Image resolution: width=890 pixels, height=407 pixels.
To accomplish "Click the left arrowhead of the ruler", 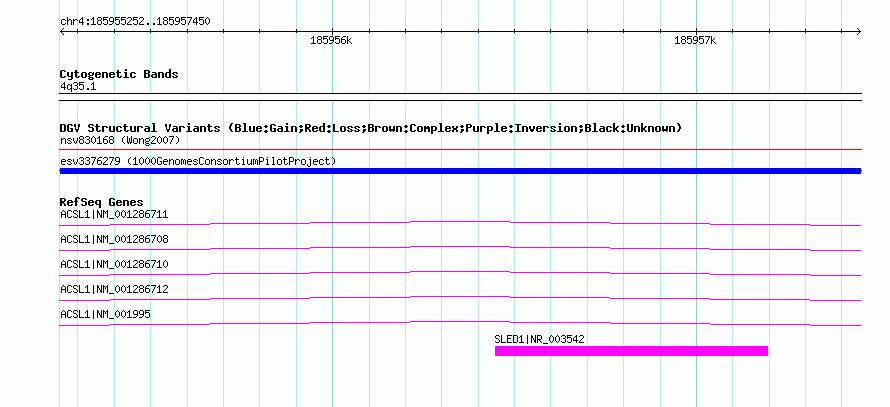I will tap(62, 32).
